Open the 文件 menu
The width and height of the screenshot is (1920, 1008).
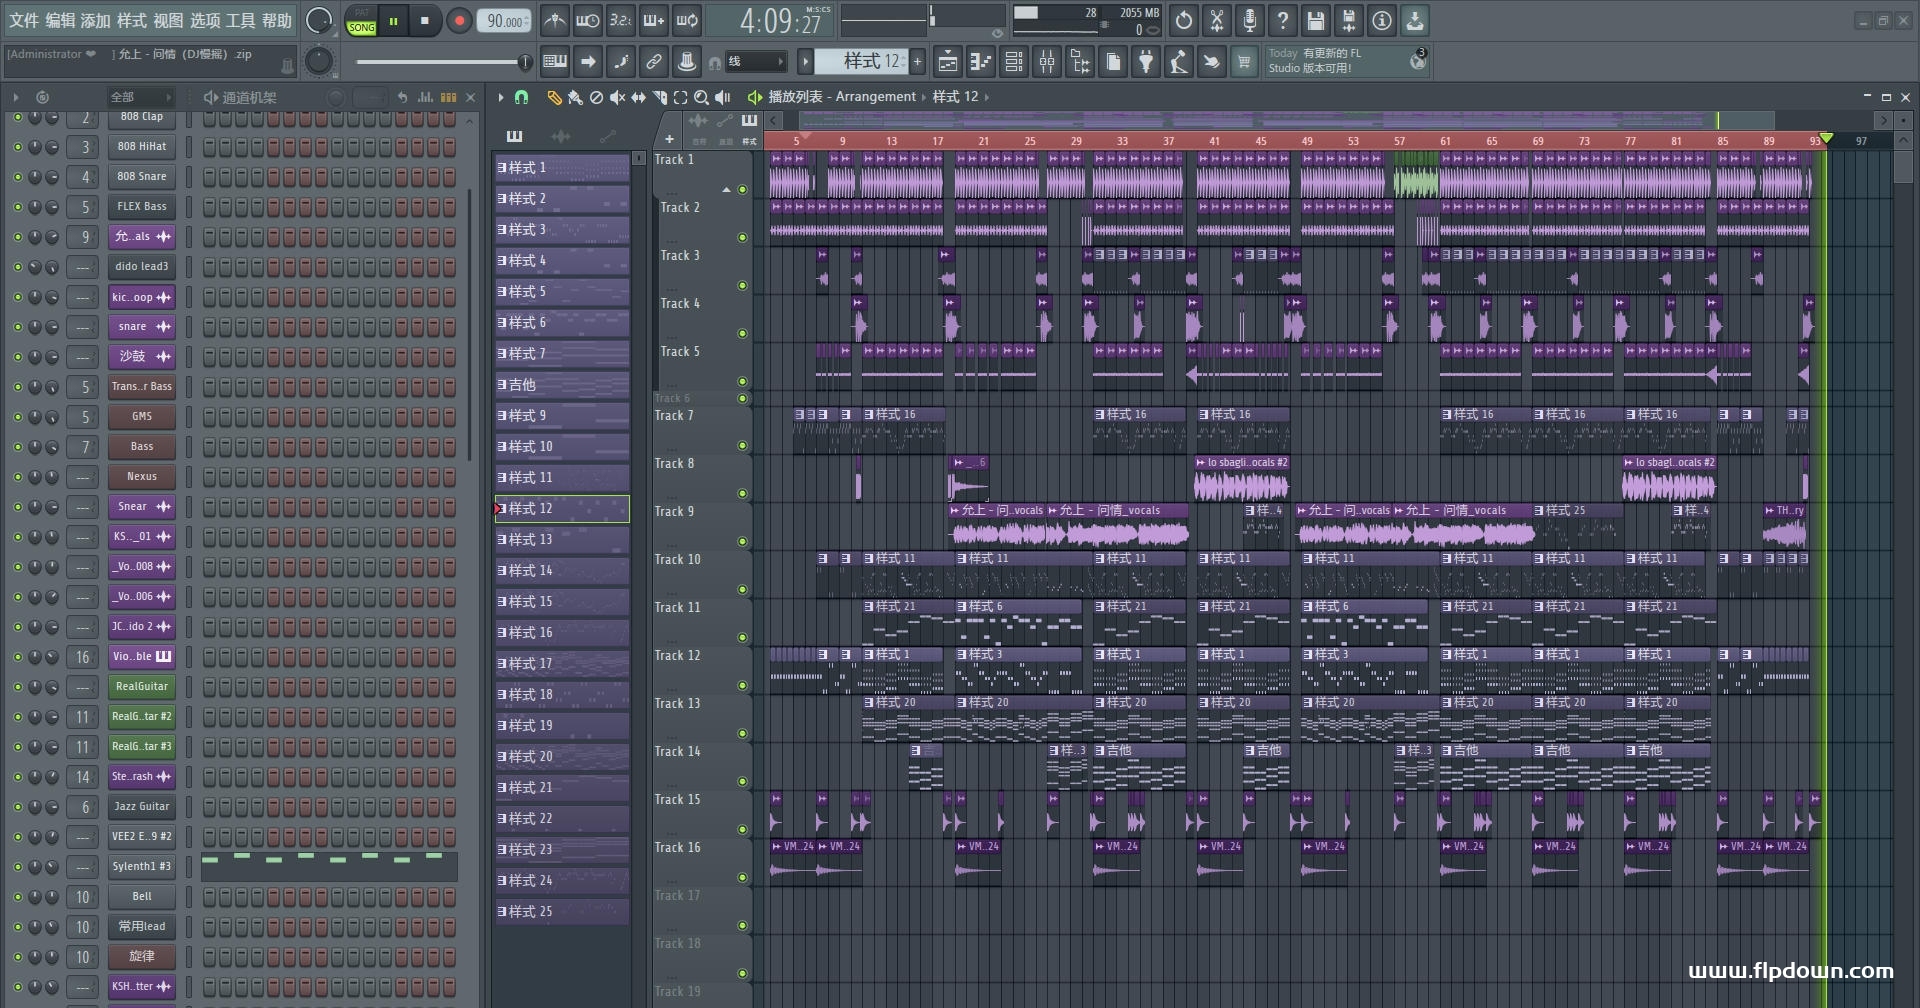click(x=24, y=20)
